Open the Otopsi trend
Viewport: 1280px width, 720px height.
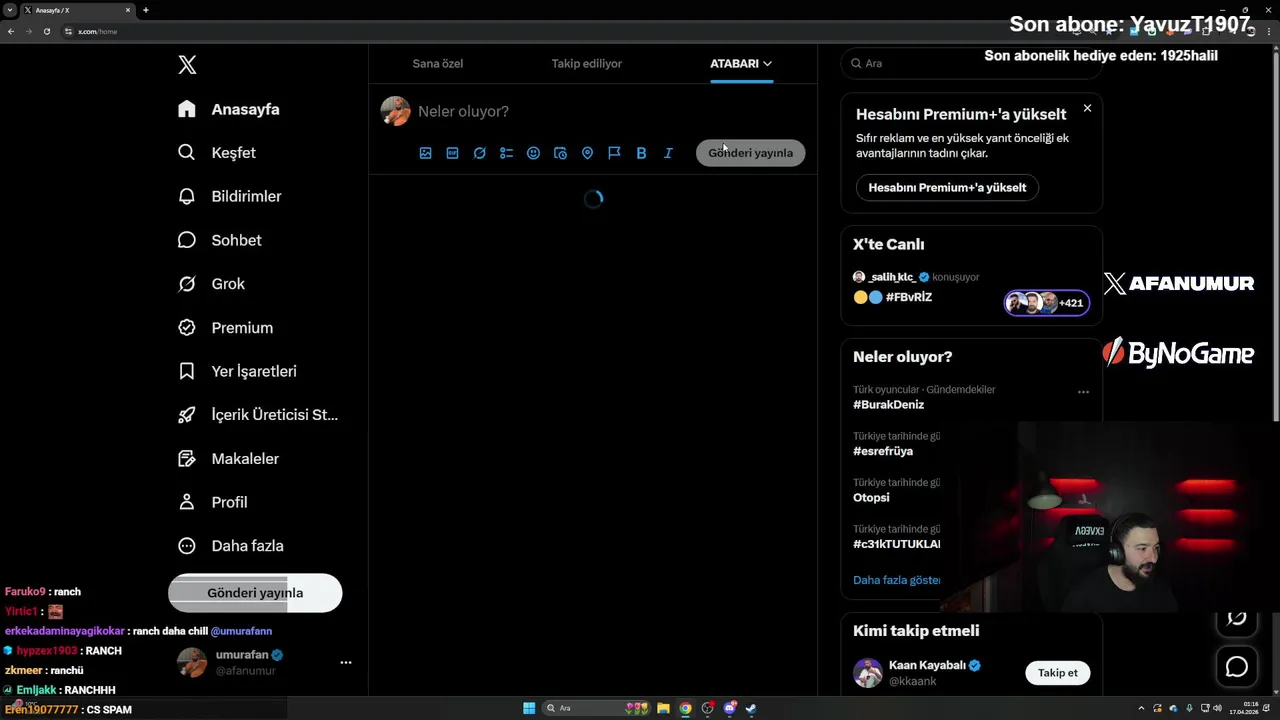click(871, 497)
